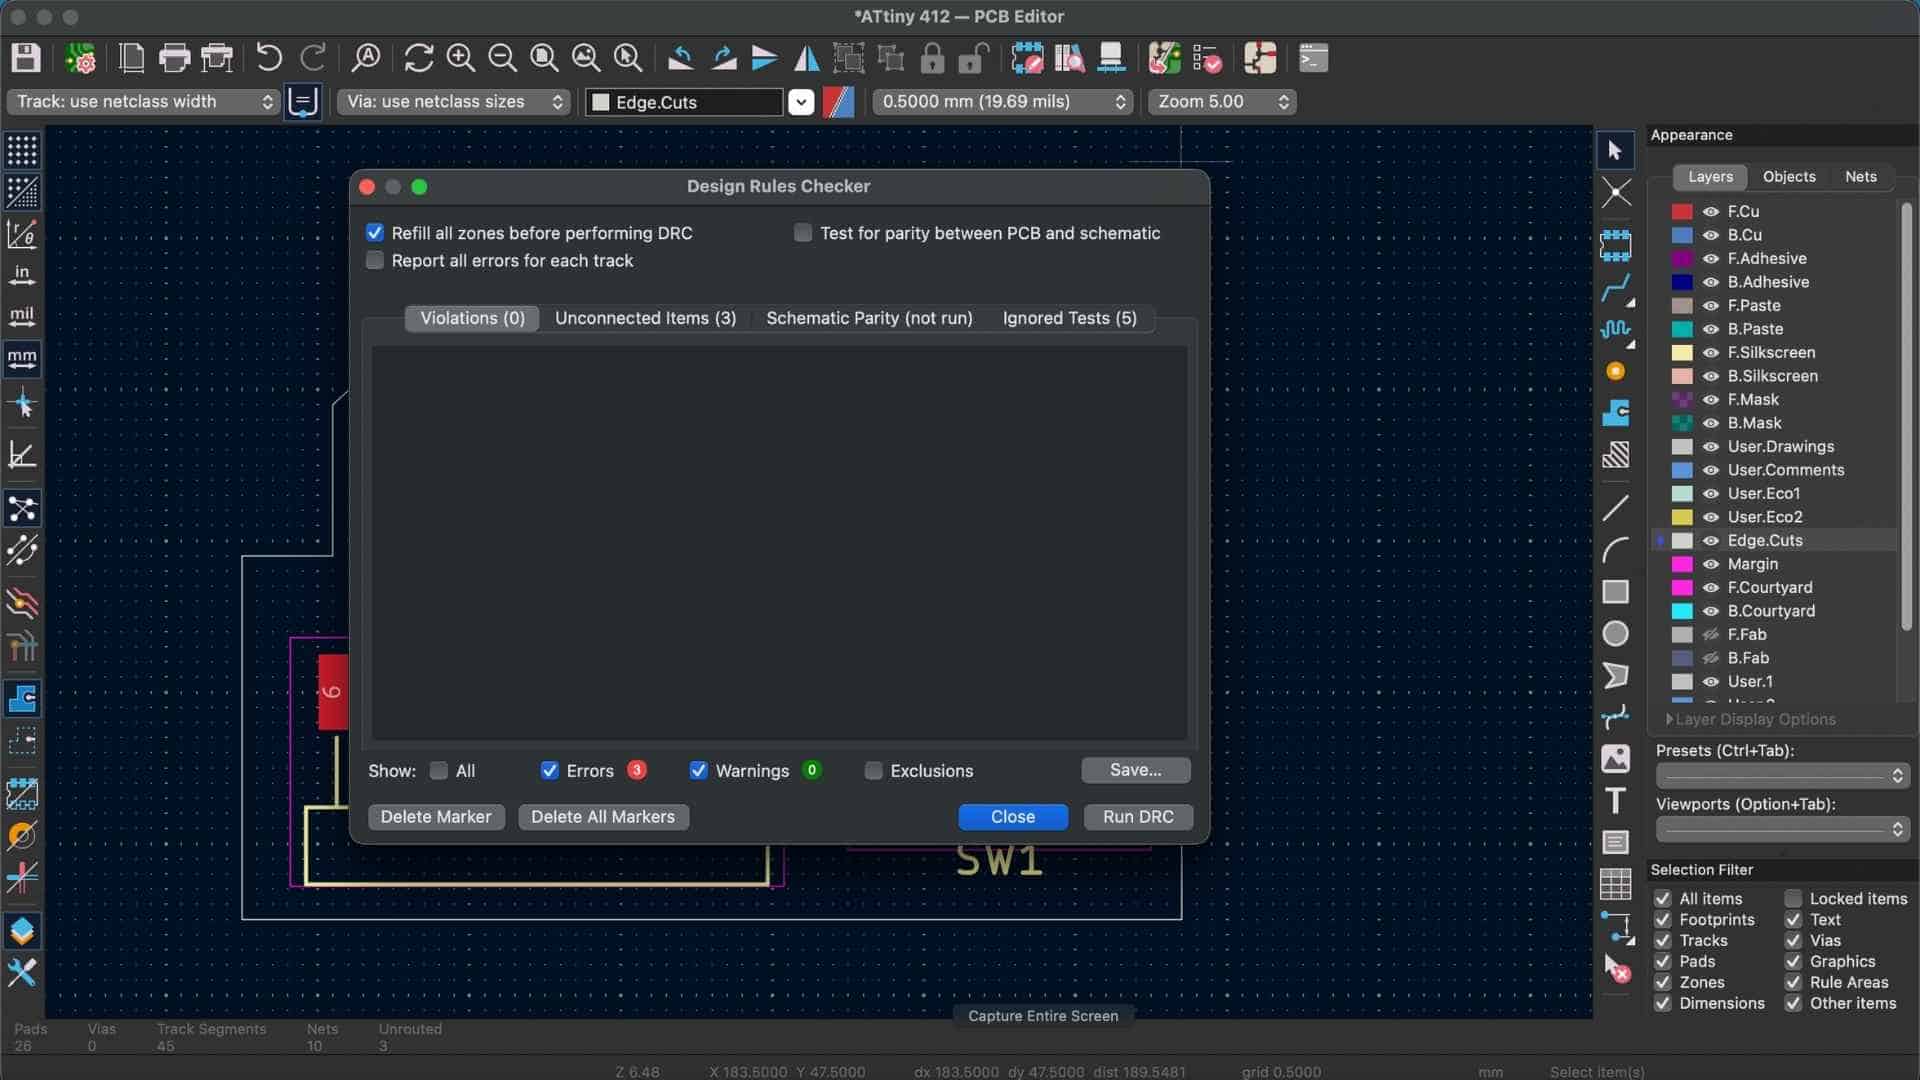
Task: Open the Zoom 5.00 dropdown
Action: point(1221,102)
